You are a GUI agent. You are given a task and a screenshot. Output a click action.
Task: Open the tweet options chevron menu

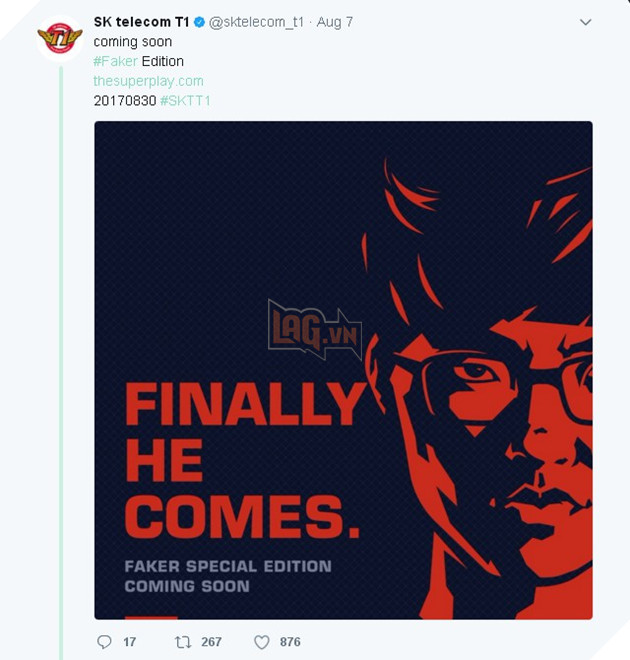[x=586, y=22]
